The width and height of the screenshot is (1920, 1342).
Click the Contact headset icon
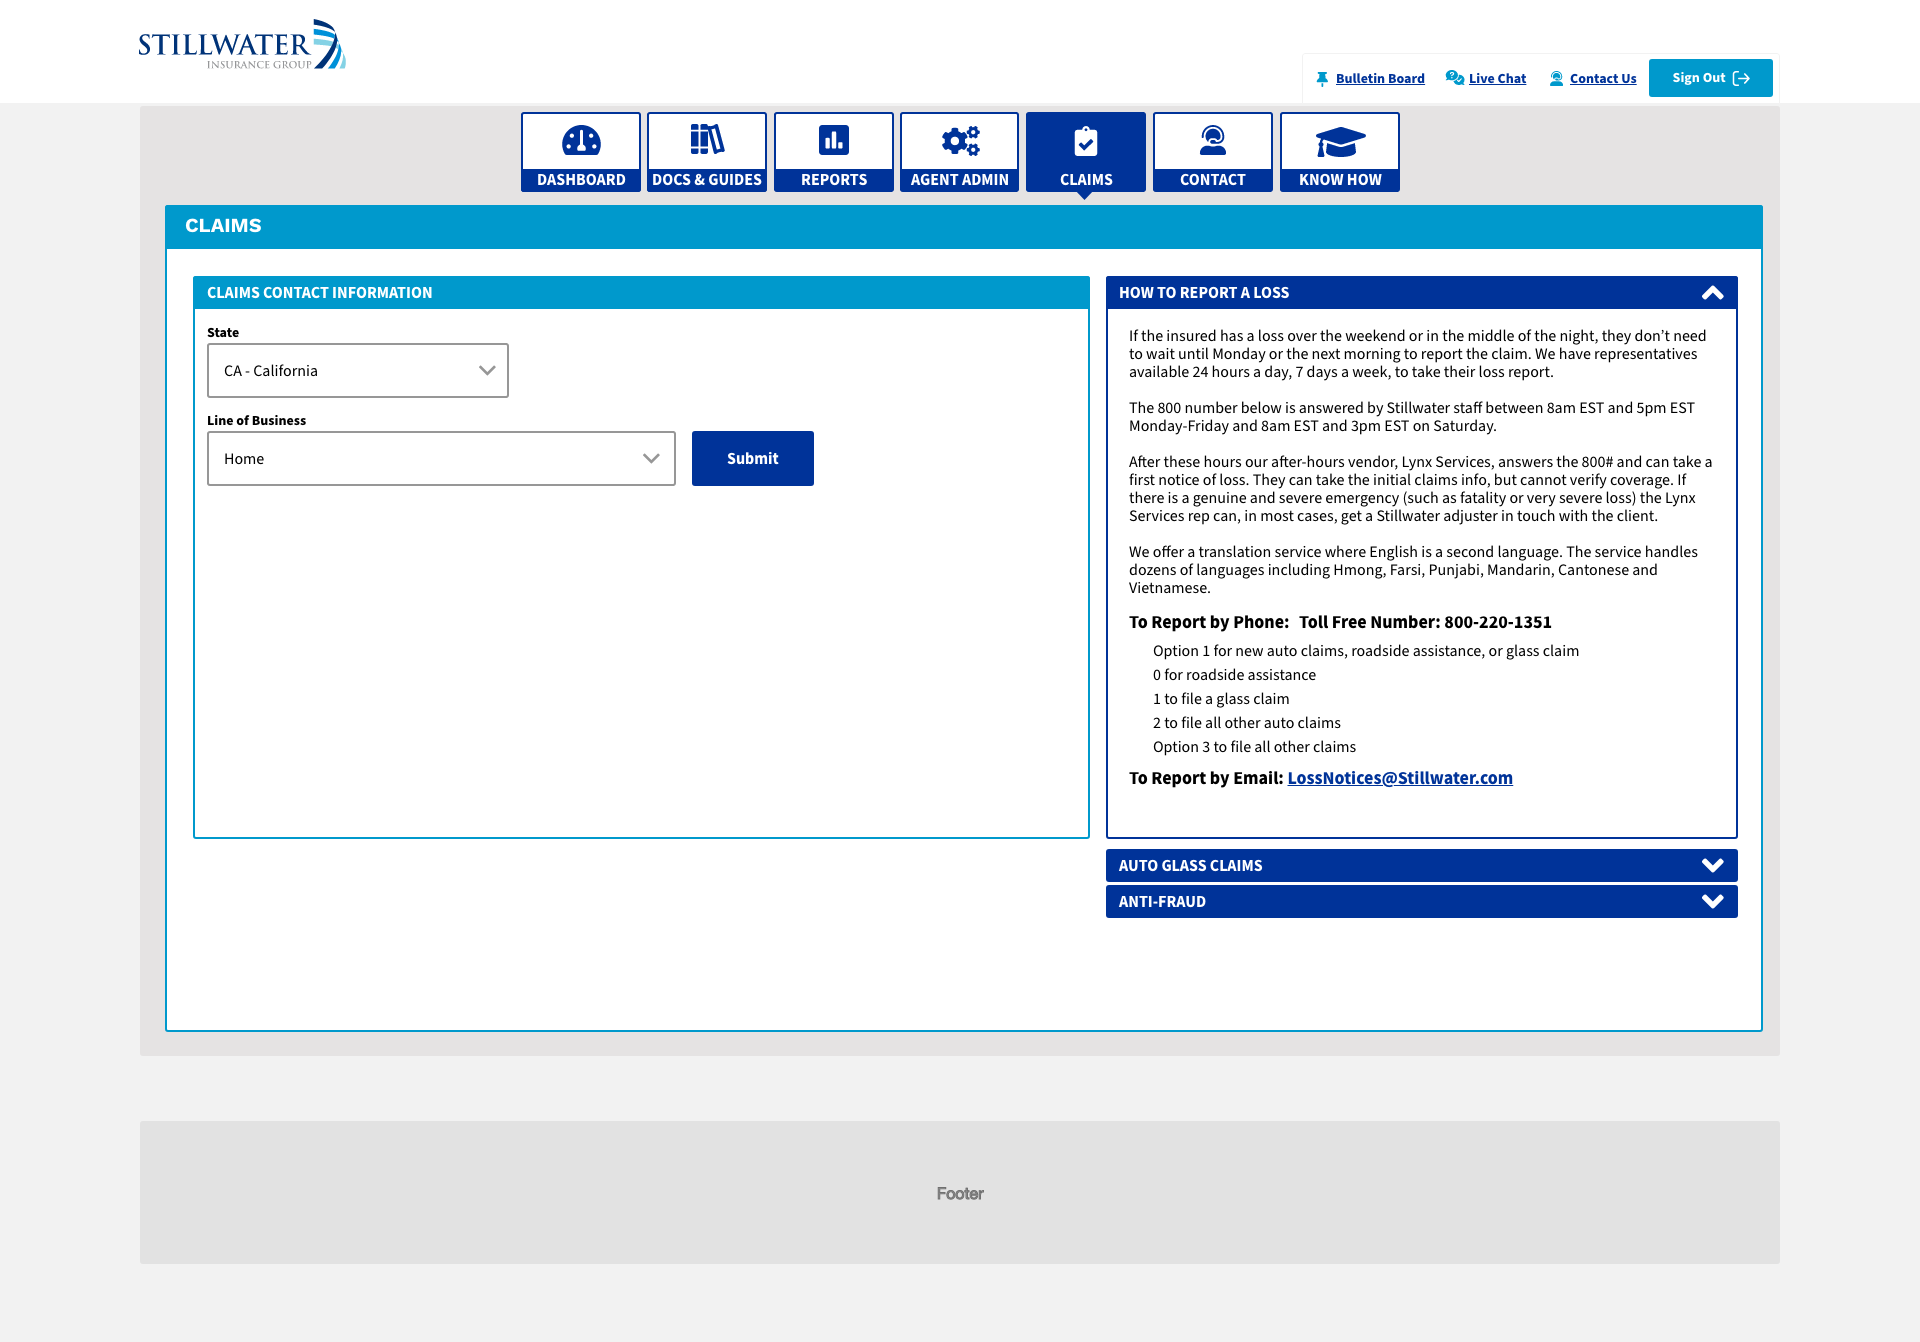[x=1213, y=140]
